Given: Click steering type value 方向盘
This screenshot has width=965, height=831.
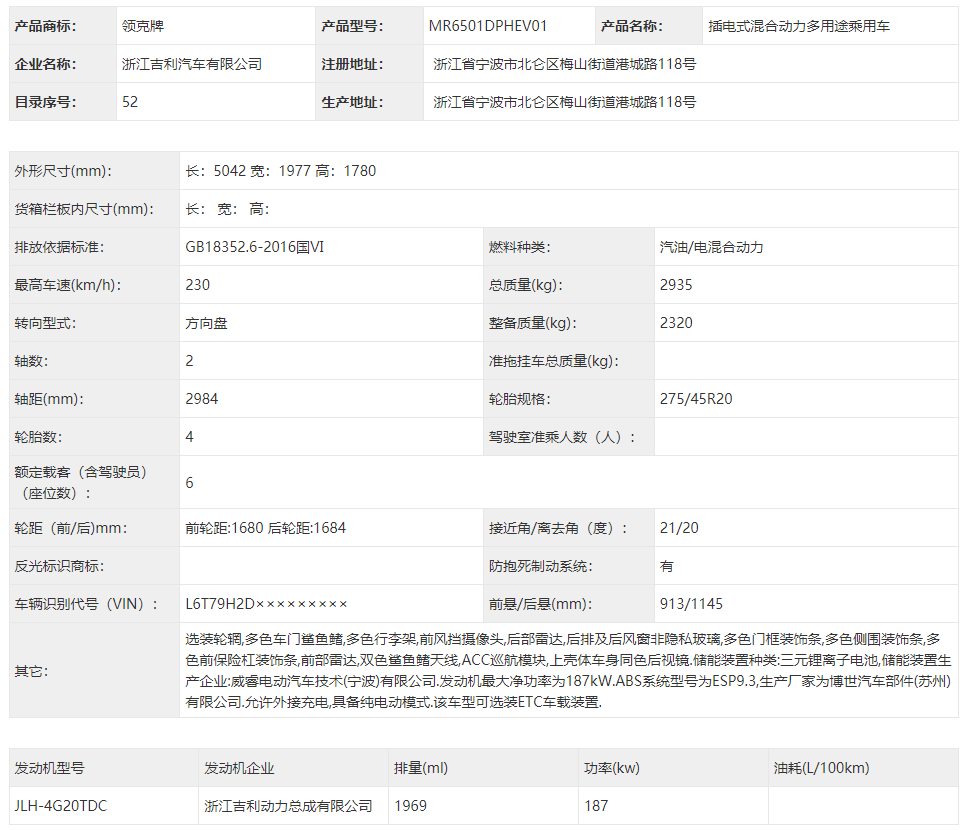Looking at the screenshot, I should click(206, 323).
